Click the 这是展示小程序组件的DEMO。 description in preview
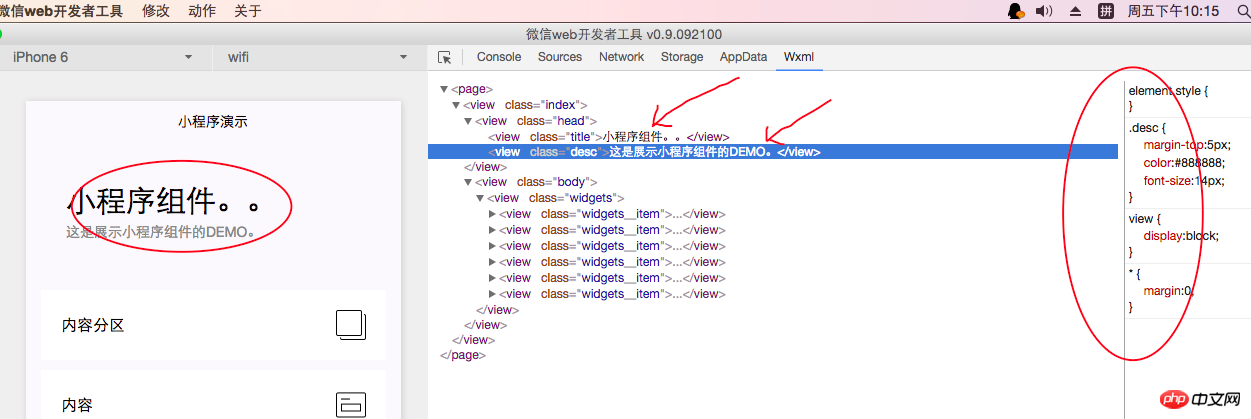 click(x=161, y=232)
